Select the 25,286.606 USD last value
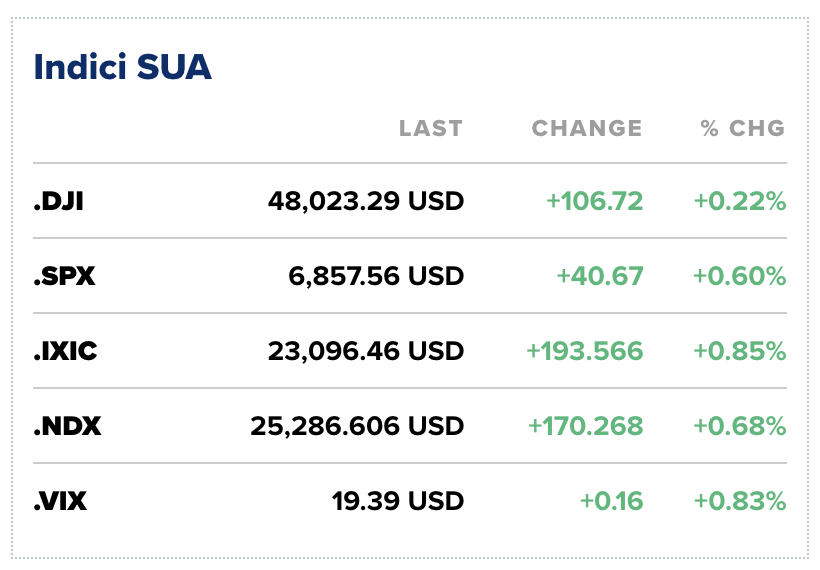This screenshot has width=820, height=570. (x=357, y=426)
